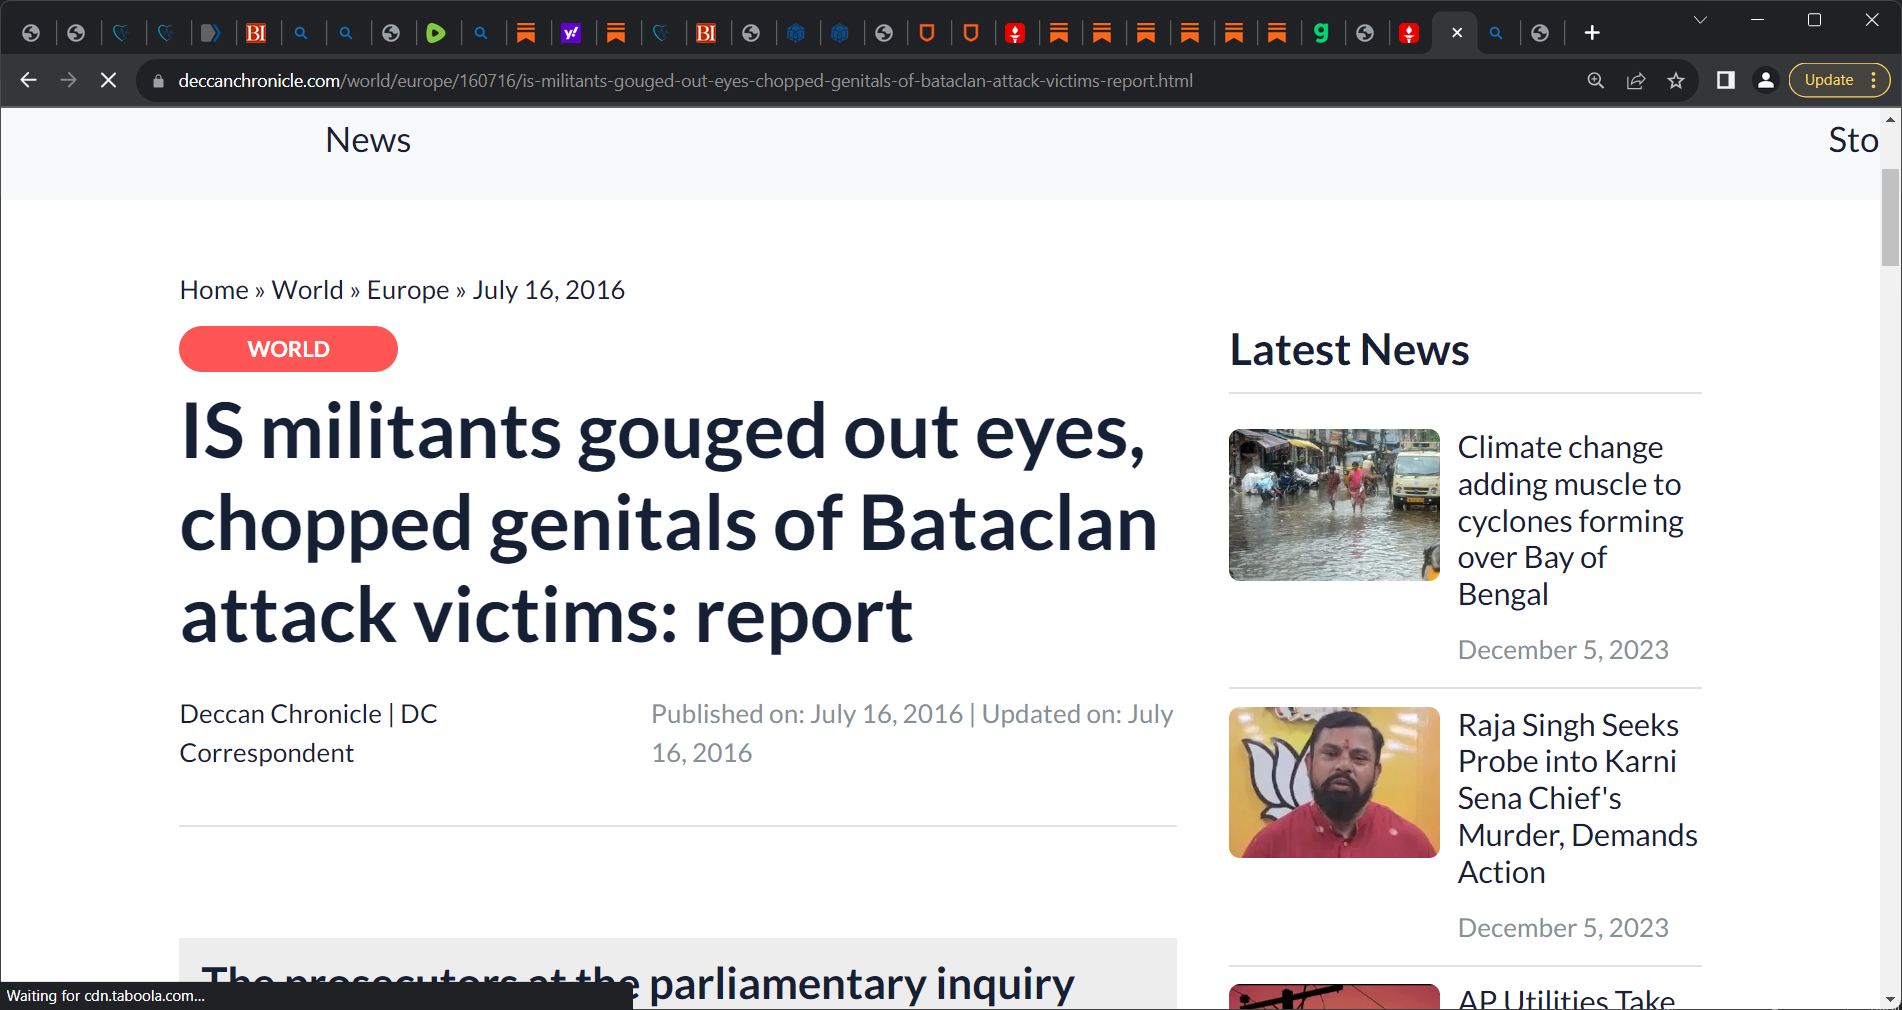Switch to the grey and blue double-chevron tab

pos(210,33)
